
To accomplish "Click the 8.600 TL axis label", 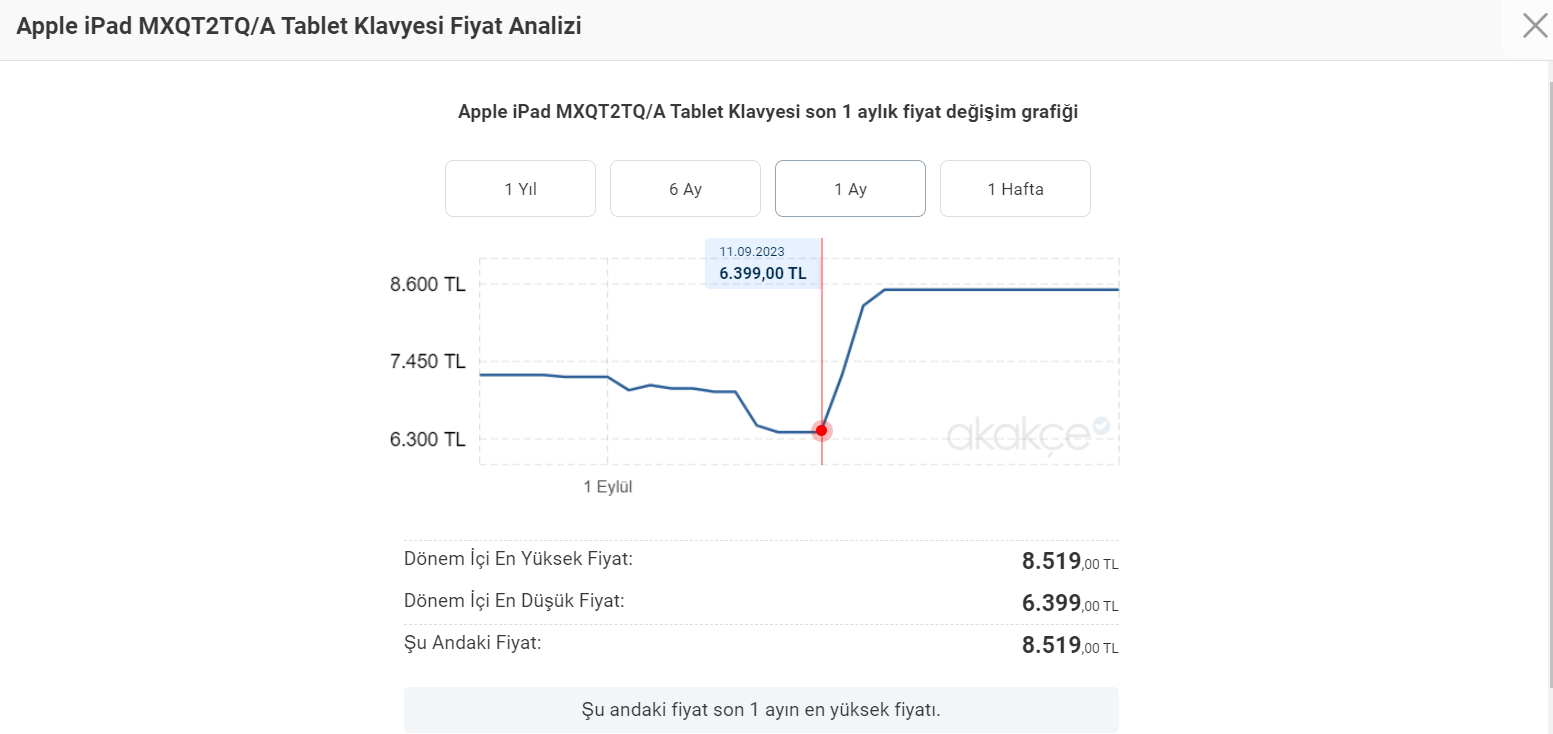I will (x=427, y=285).
